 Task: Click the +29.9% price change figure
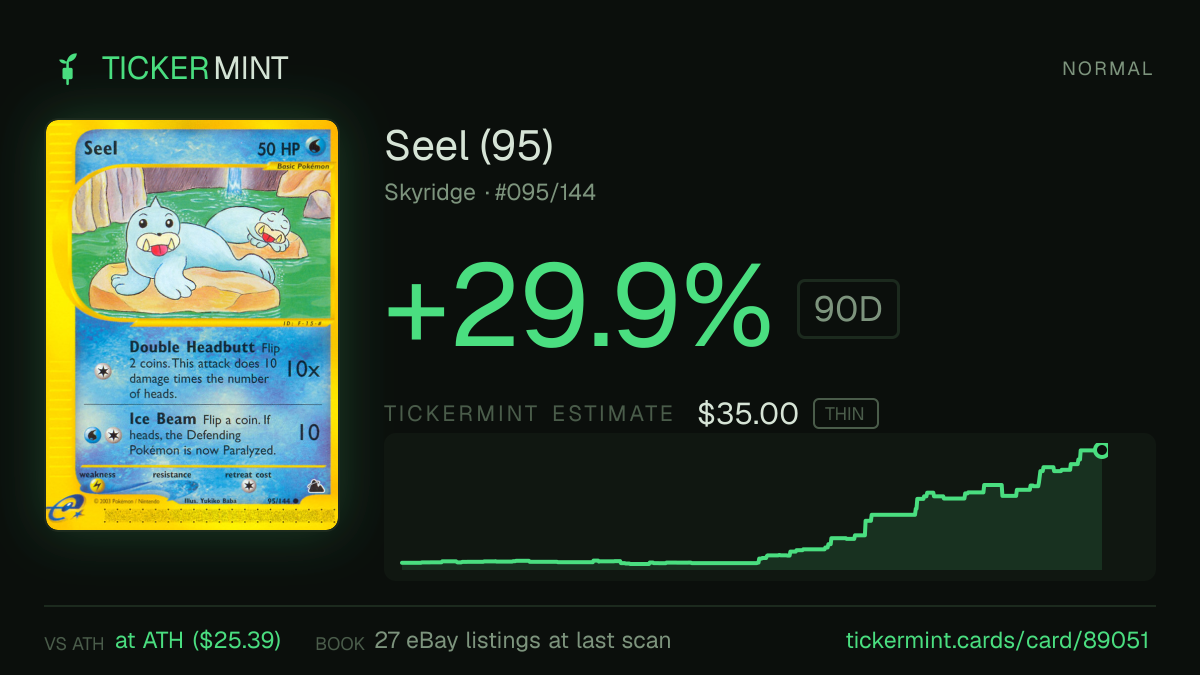pos(579,306)
